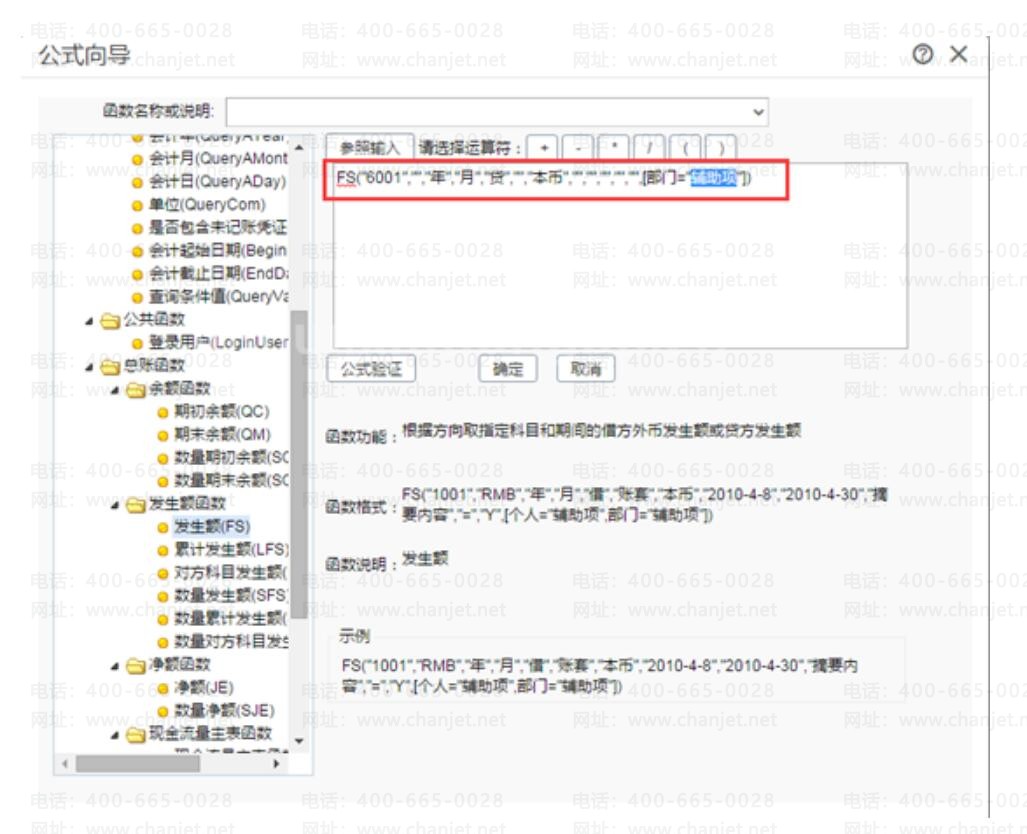Open the 函数名称或说明 dropdown
The width and height of the screenshot is (1027, 834).
[758, 112]
